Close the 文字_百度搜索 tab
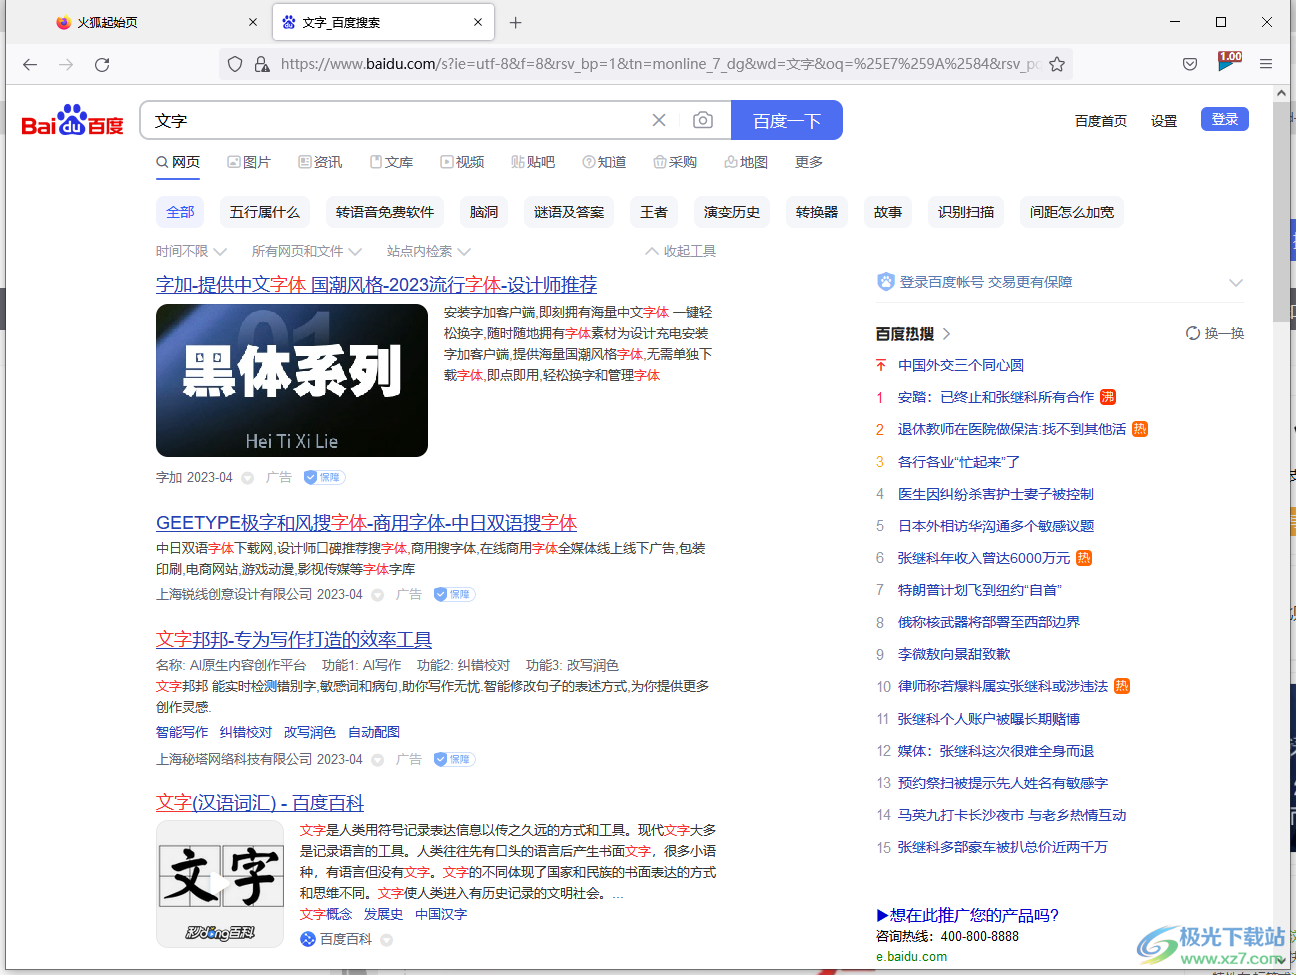Viewport: 1296px width, 975px height. tap(478, 22)
